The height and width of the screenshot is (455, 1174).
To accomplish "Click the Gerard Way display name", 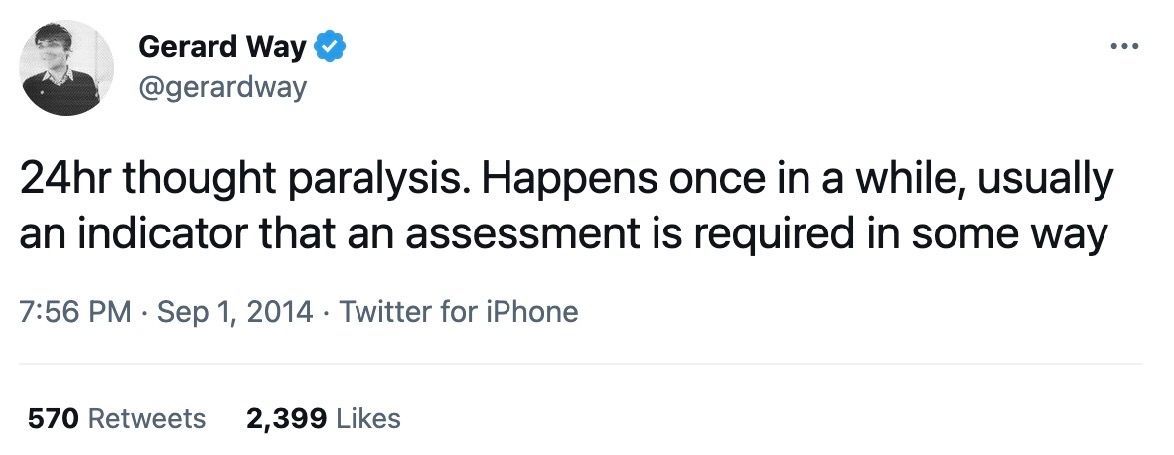I will tap(222, 46).
